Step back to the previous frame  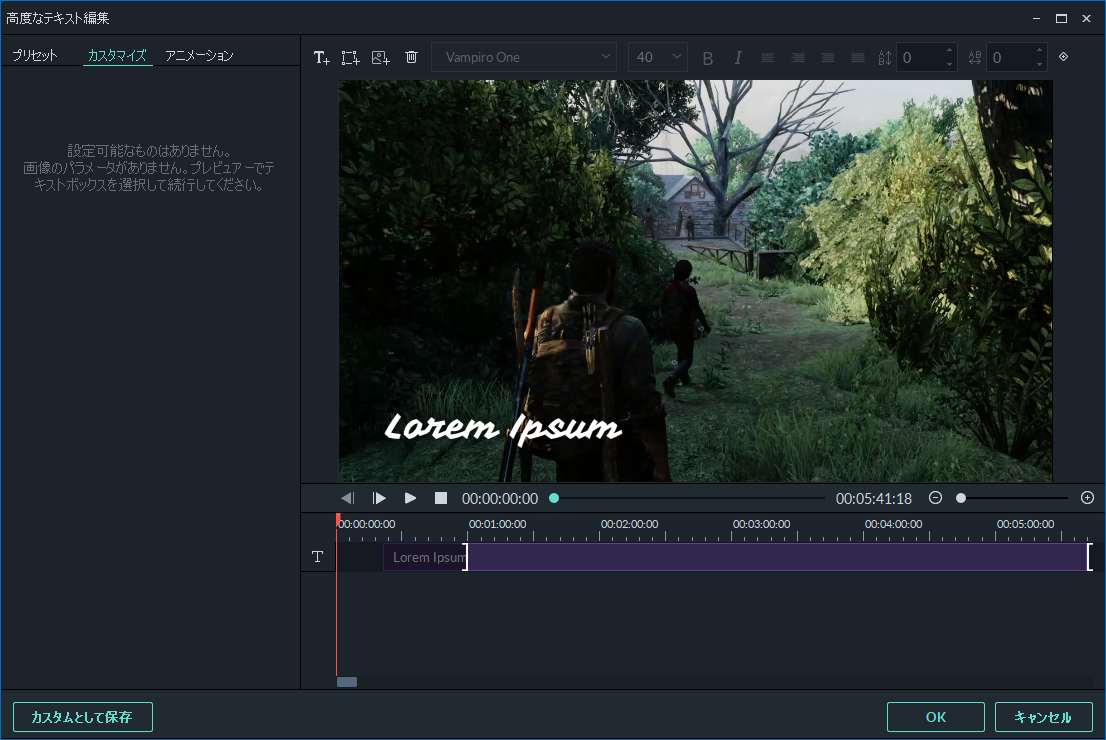(x=348, y=498)
